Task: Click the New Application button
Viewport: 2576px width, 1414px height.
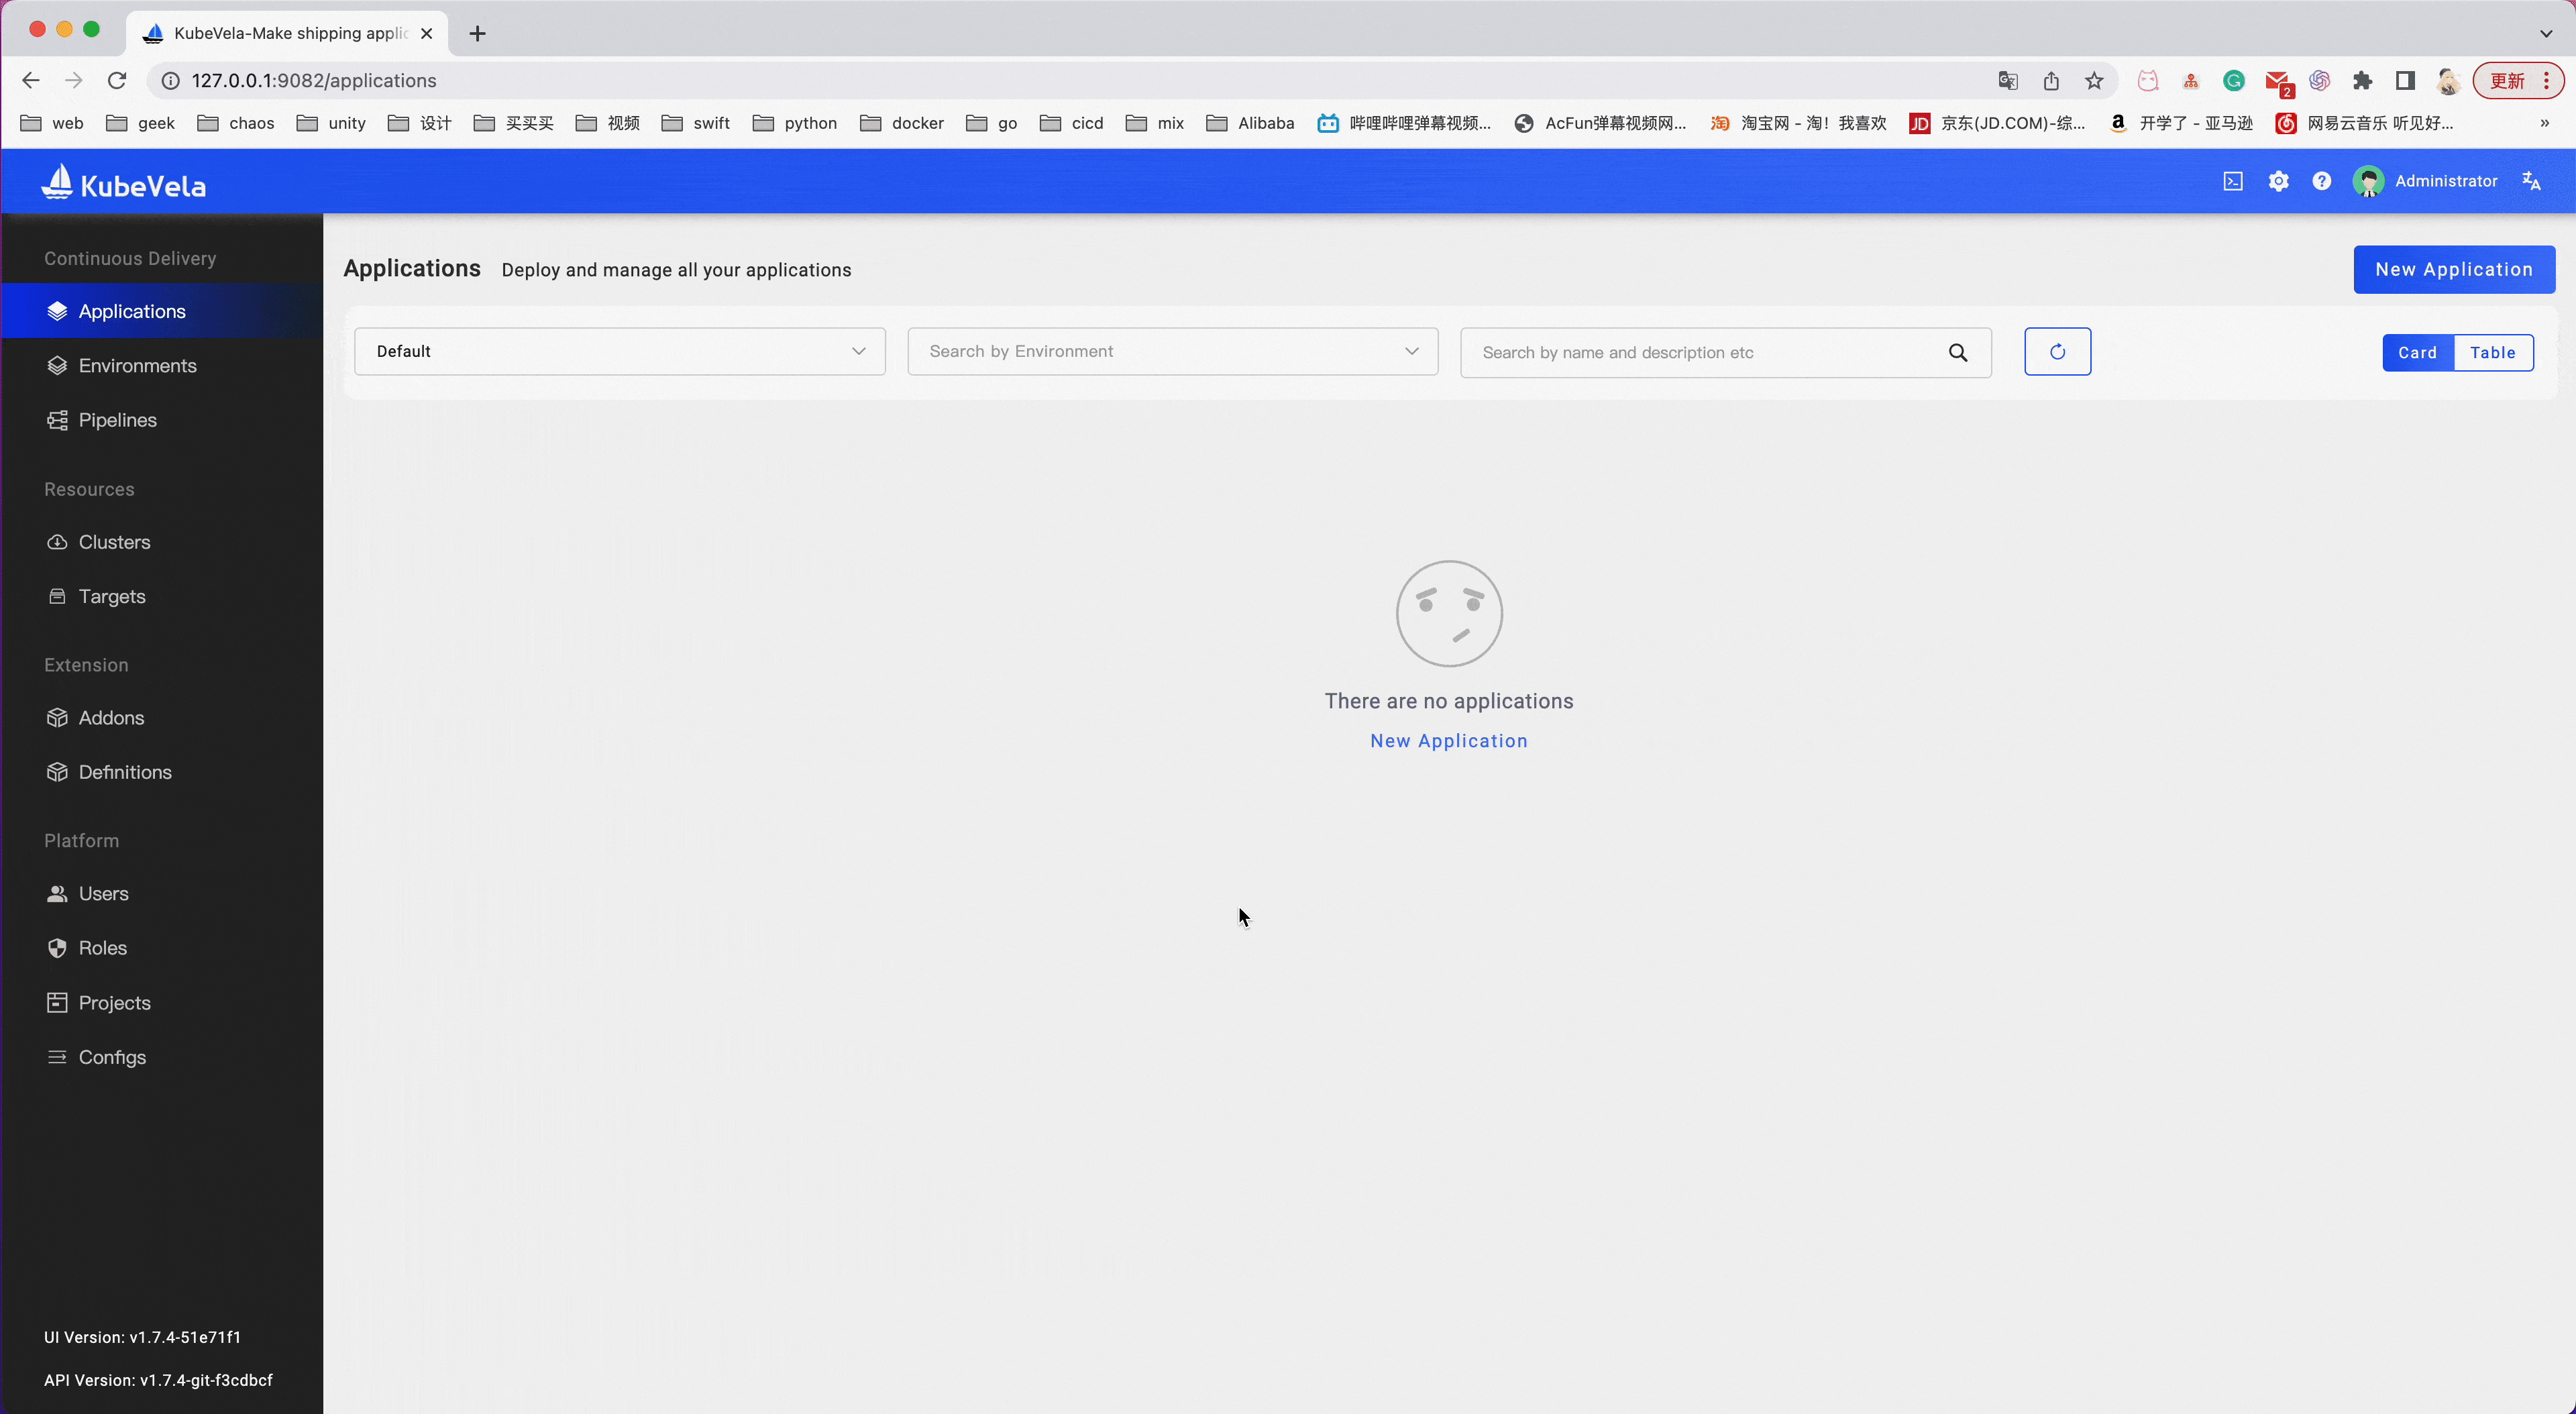Action: coord(2454,268)
